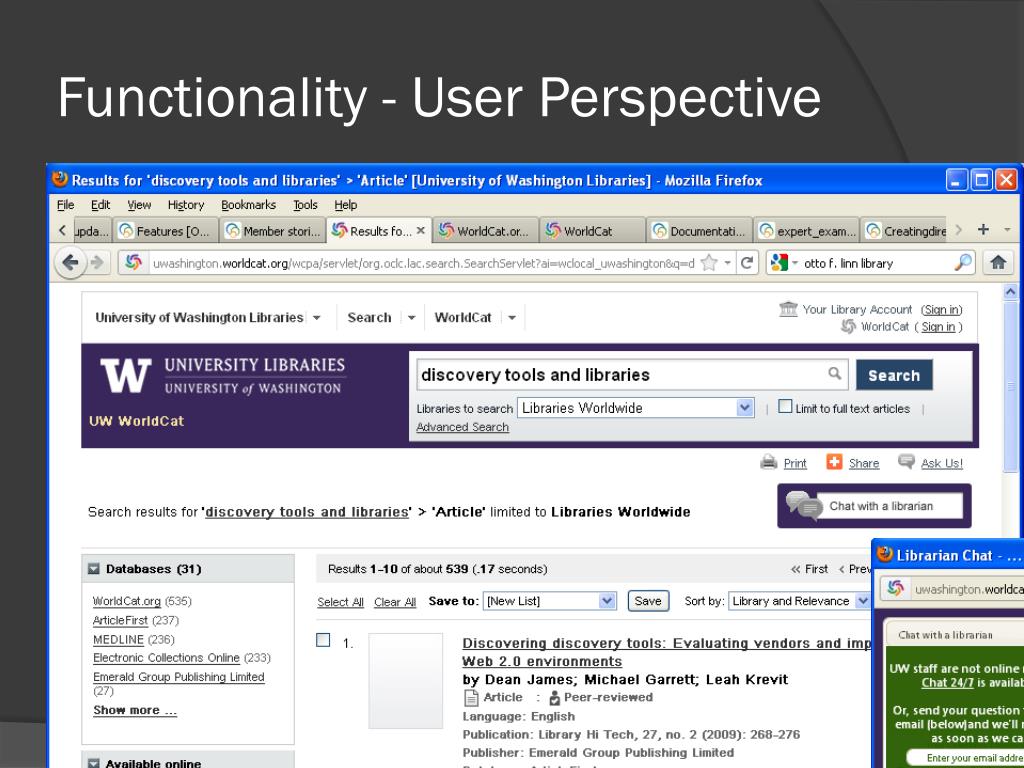
Task: Click the Save button next to New List
Action: (648, 601)
